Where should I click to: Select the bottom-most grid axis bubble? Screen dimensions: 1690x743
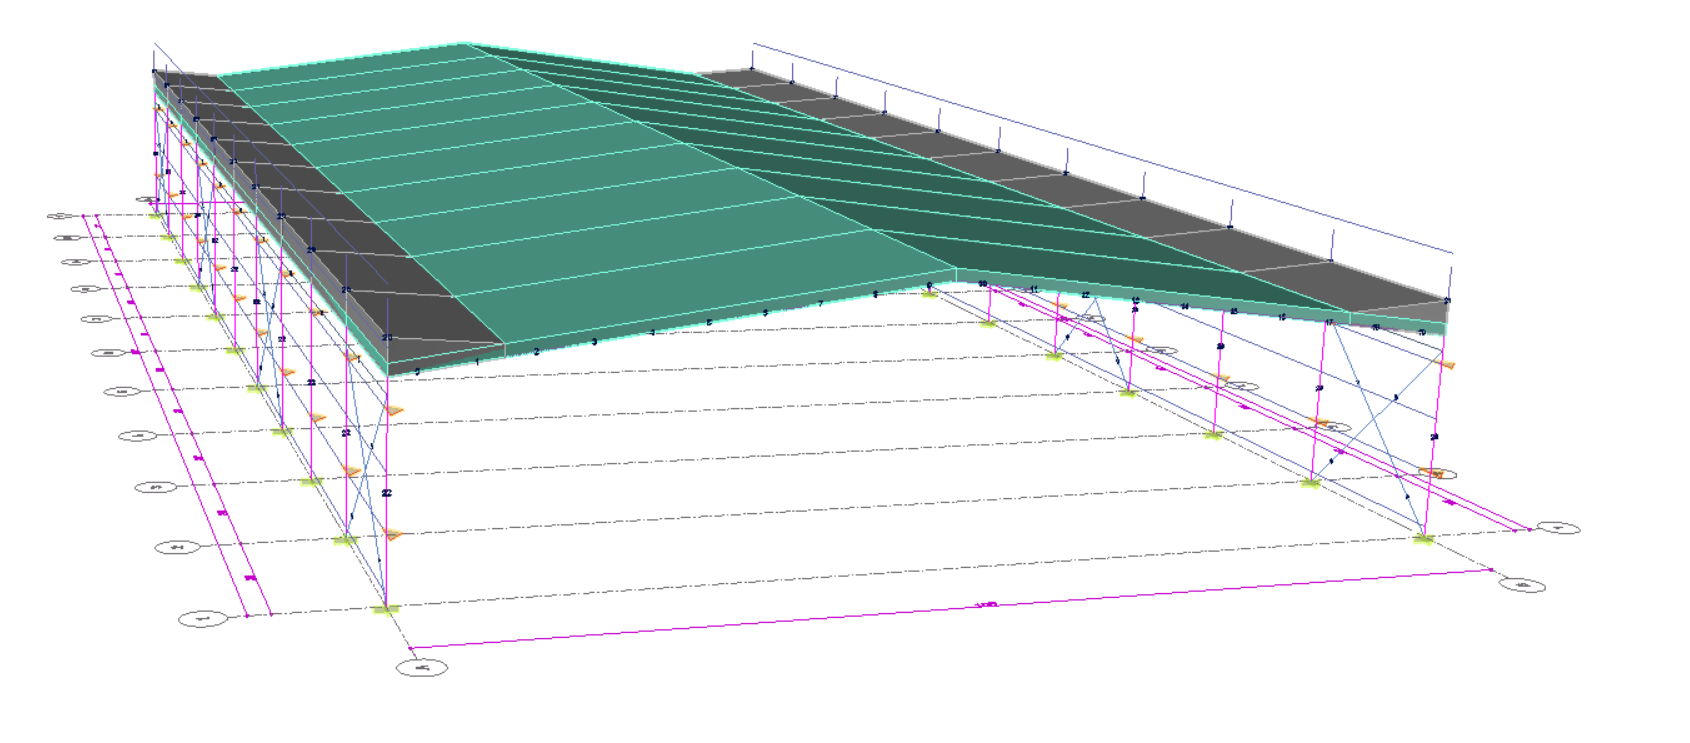(422, 668)
